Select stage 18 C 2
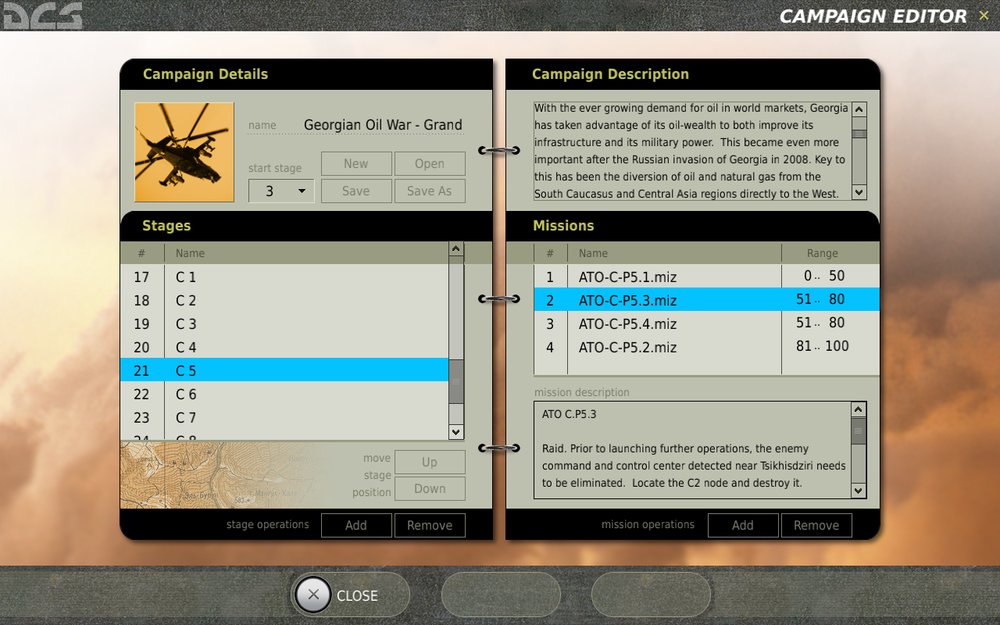This screenshot has height=625, width=1000. (284, 300)
